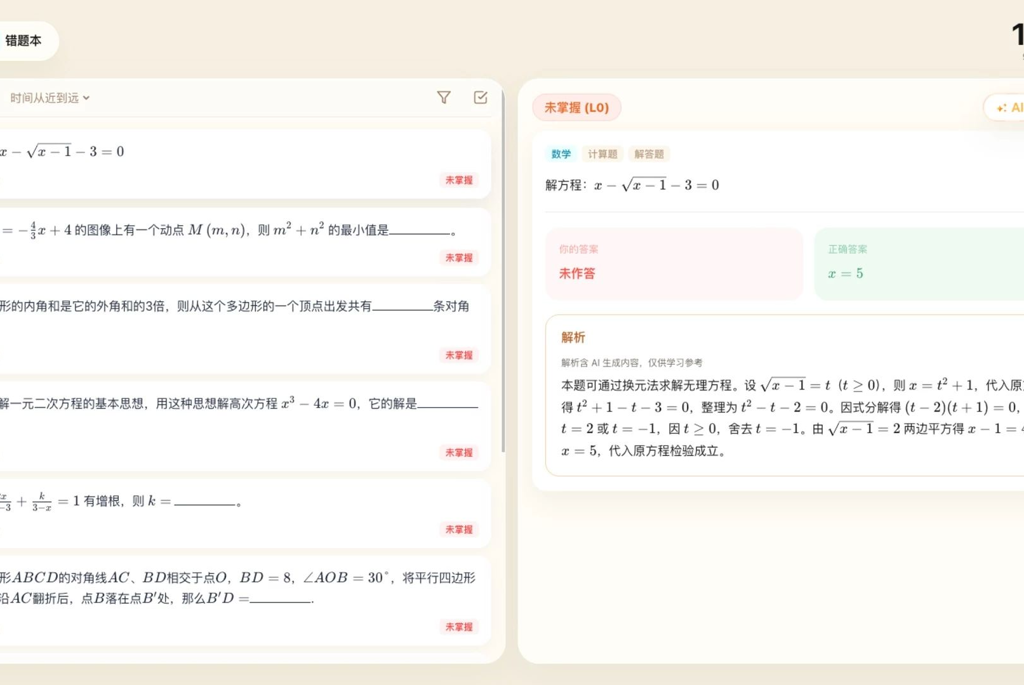Select the question card about m²+n² 的最小值
Screen dimensions: 1024x685
(x=243, y=242)
